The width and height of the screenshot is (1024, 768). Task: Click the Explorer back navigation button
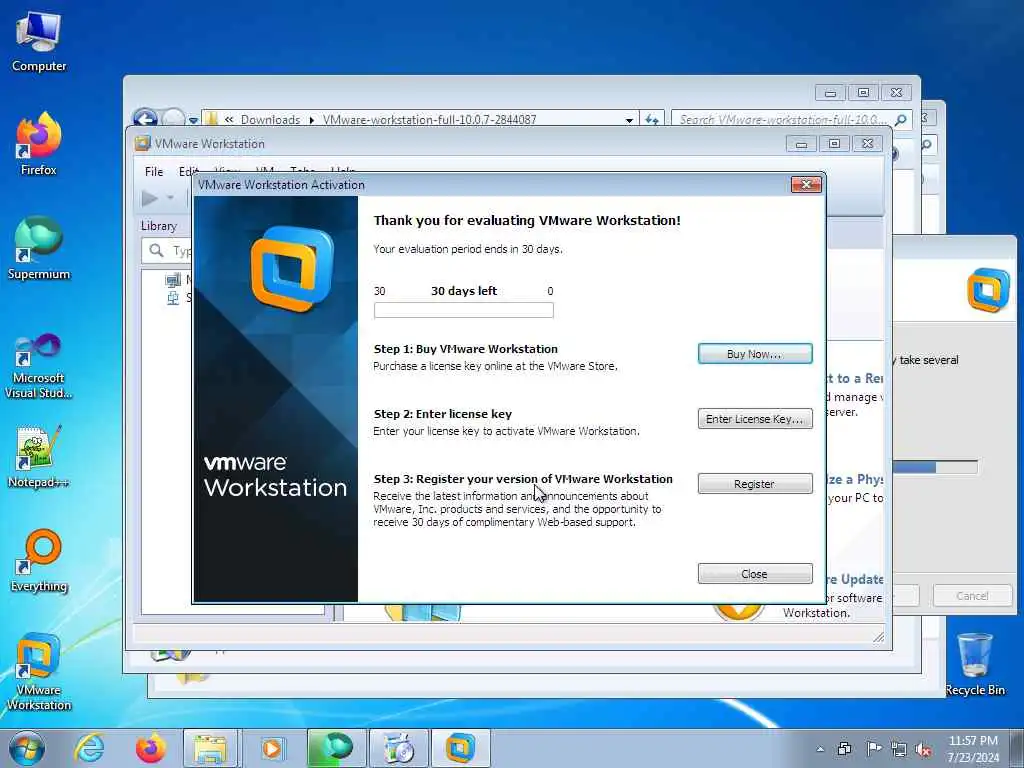tap(145, 118)
